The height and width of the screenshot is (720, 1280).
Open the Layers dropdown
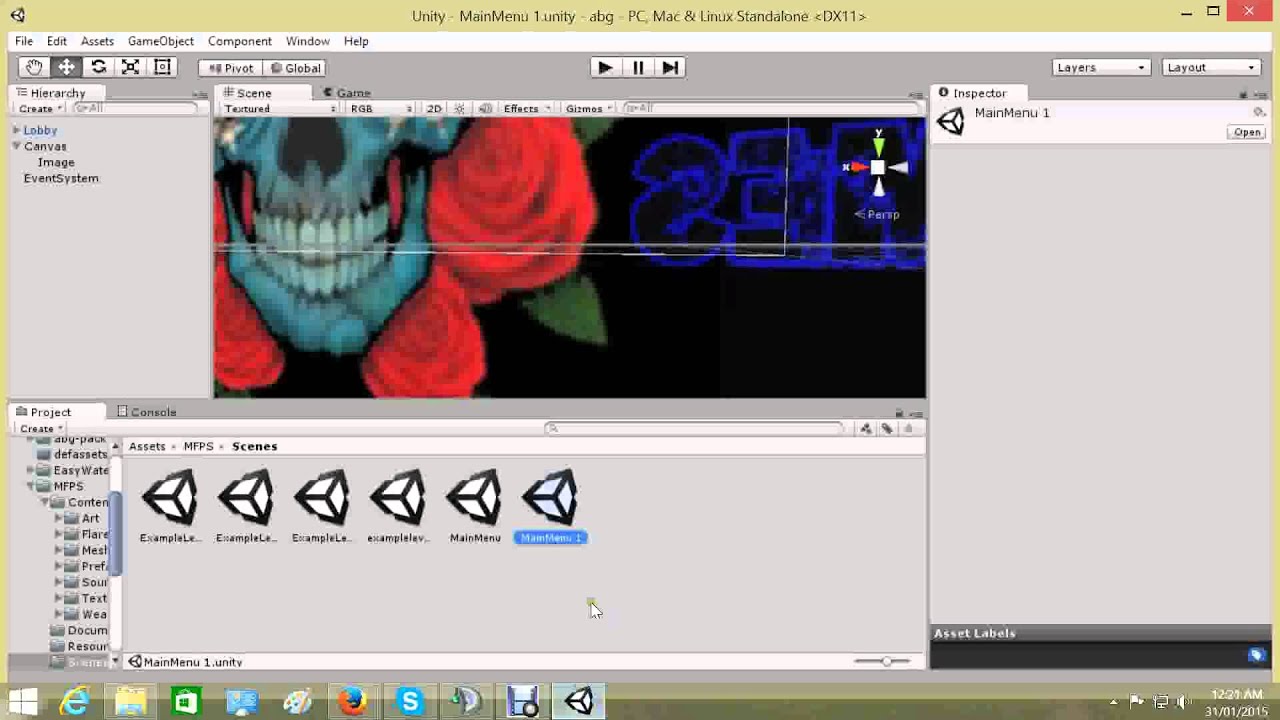[1101, 67]
